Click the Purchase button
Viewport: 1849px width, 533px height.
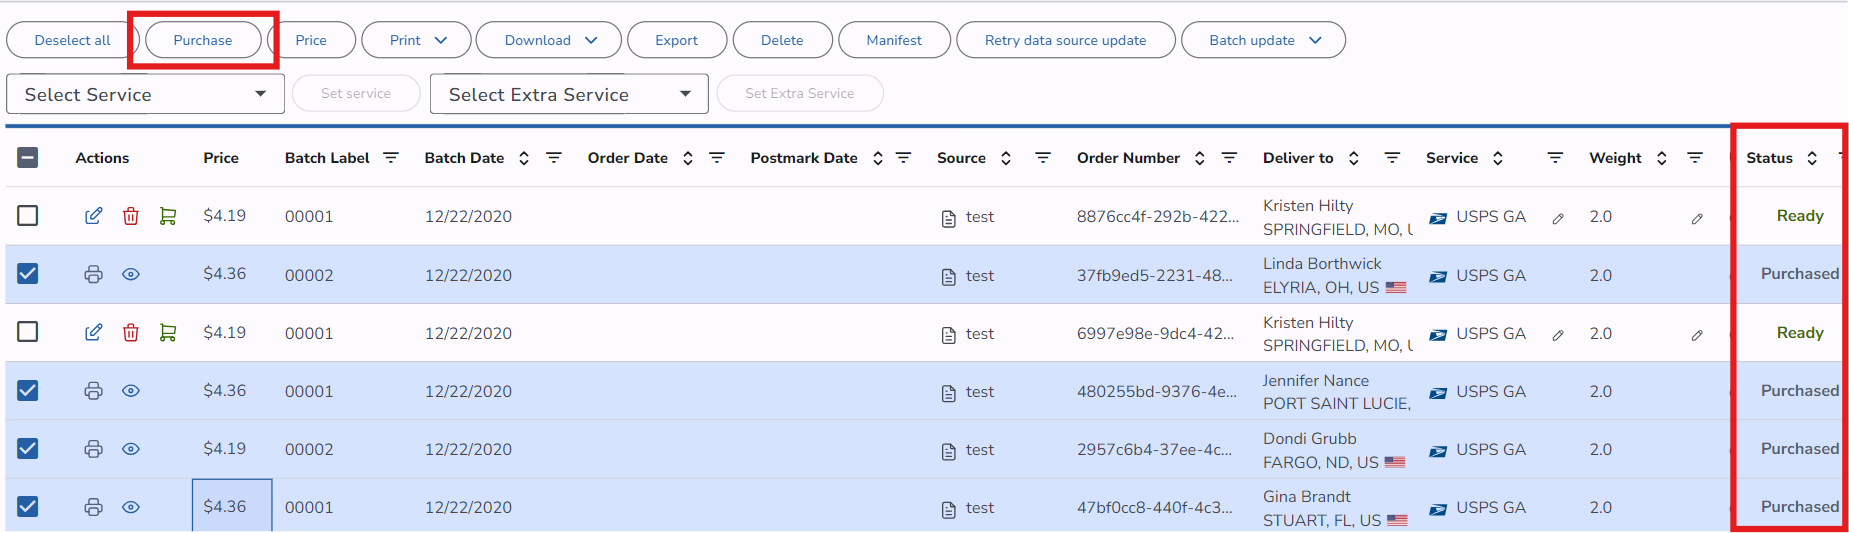(x=203, y=40)
